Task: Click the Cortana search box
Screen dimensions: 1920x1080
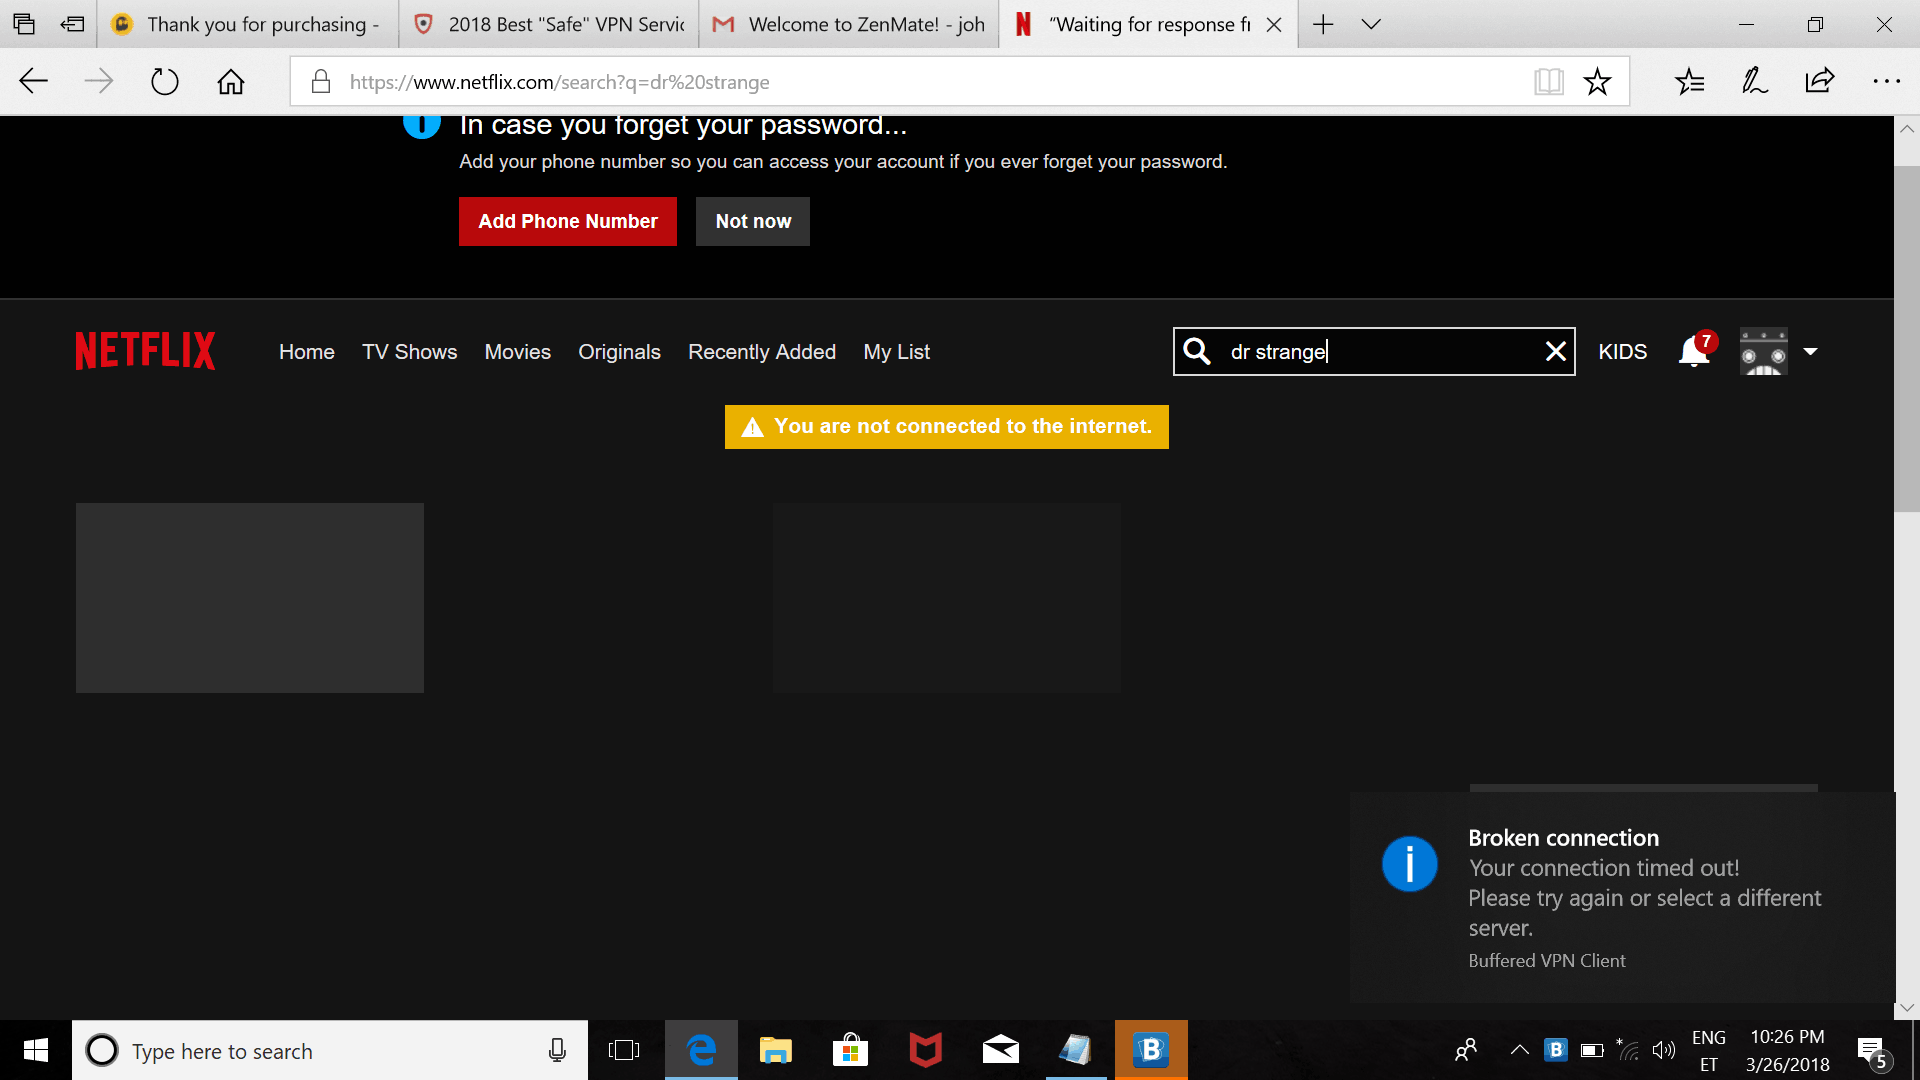Action: coord(330,1050)
